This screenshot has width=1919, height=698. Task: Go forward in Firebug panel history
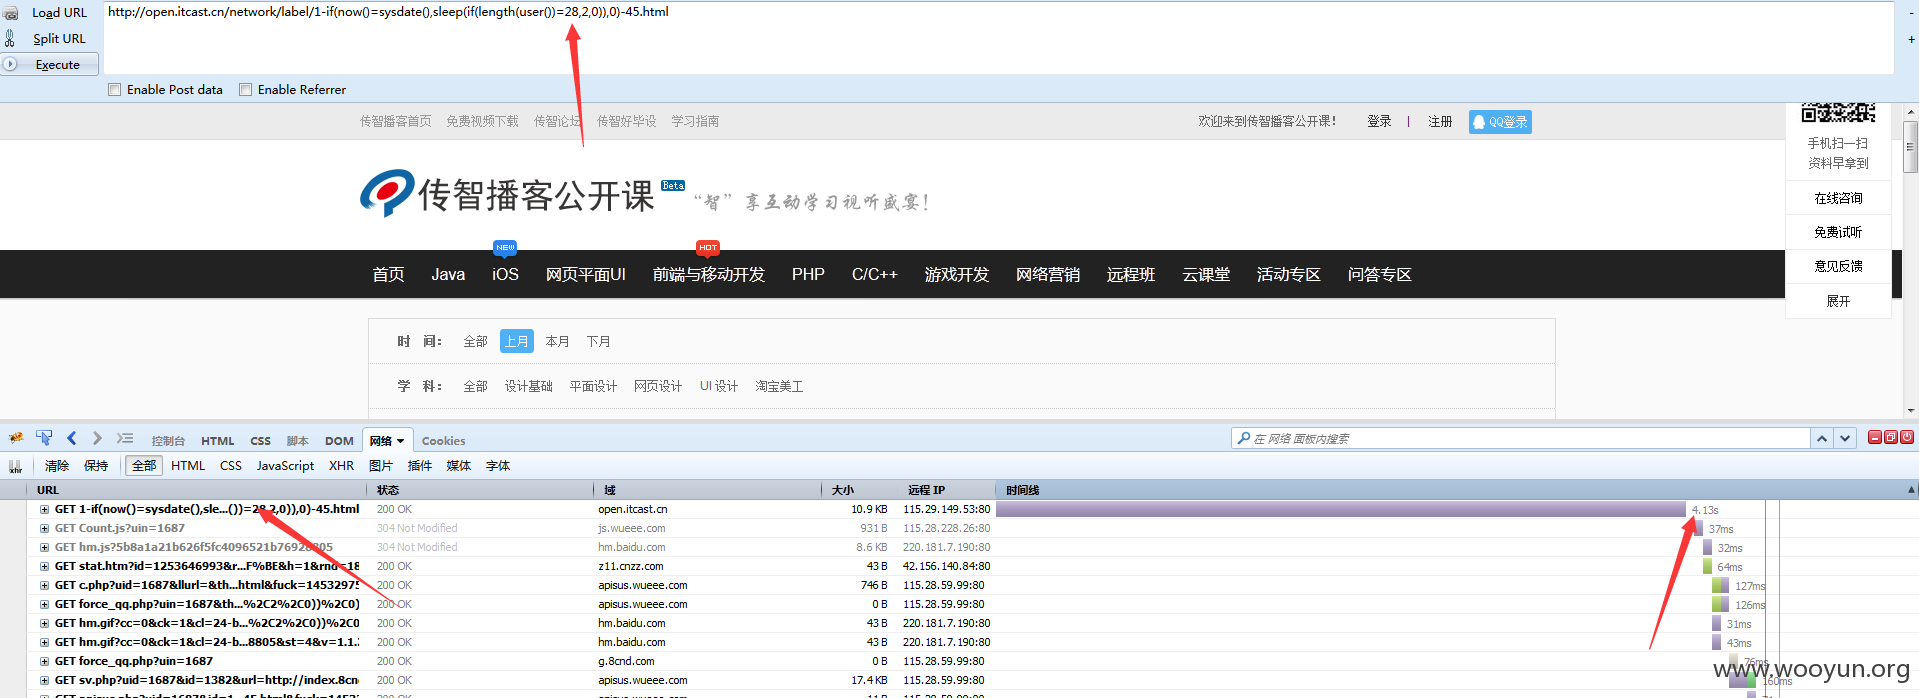point(97,438)
